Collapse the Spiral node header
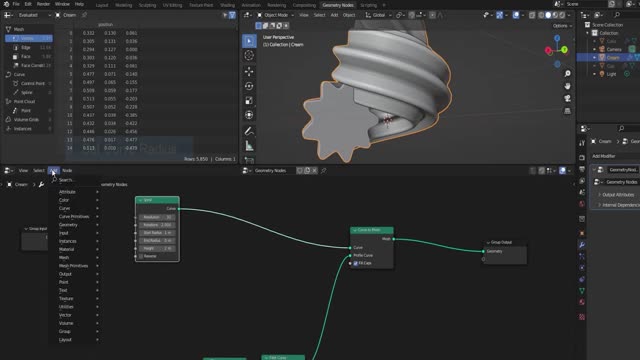This screenshot has width=640, height=360. point(140,200)
